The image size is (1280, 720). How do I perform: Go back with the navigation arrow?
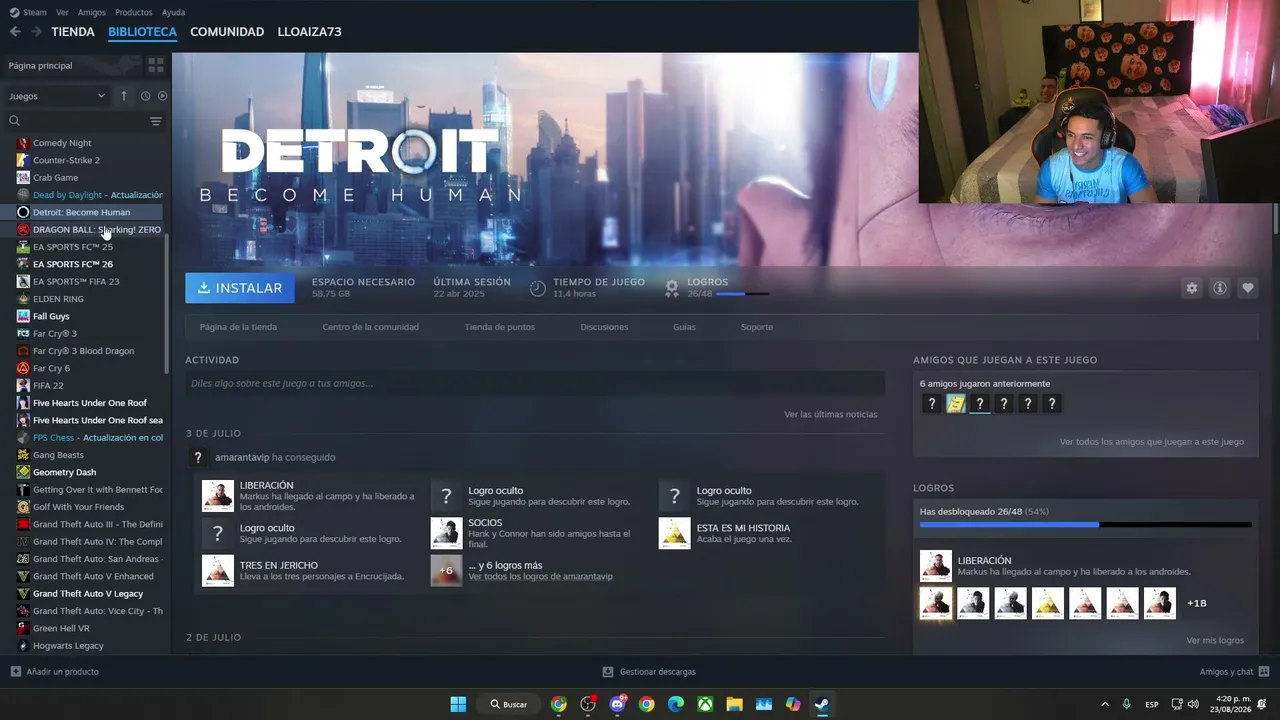(x=15, y=32)
